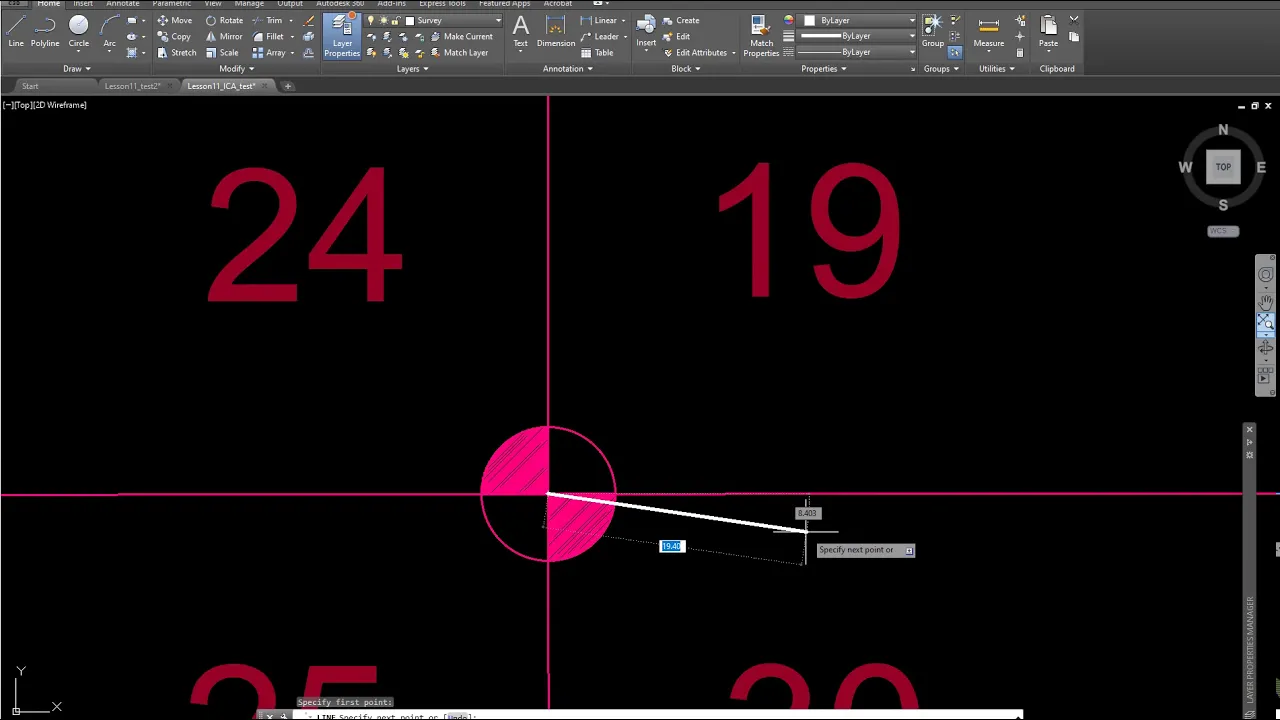Open the Manage ribbon tab
The height and width of the screenshot is (720, 1280).
point(249,4)
